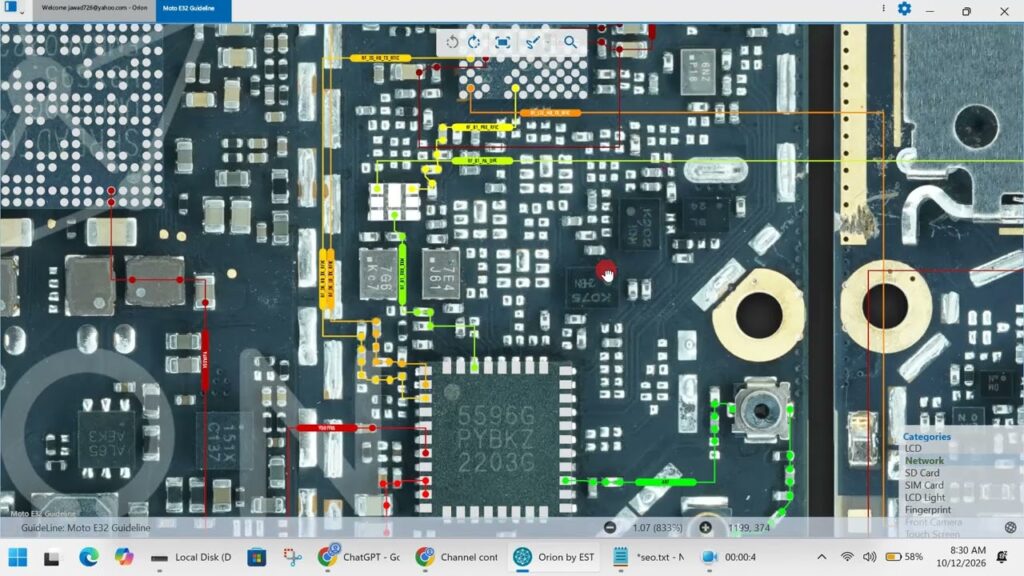Open Snipping Tool from taskbar
The height and width of the screenshot is (576, 1024).
[293, 557]
